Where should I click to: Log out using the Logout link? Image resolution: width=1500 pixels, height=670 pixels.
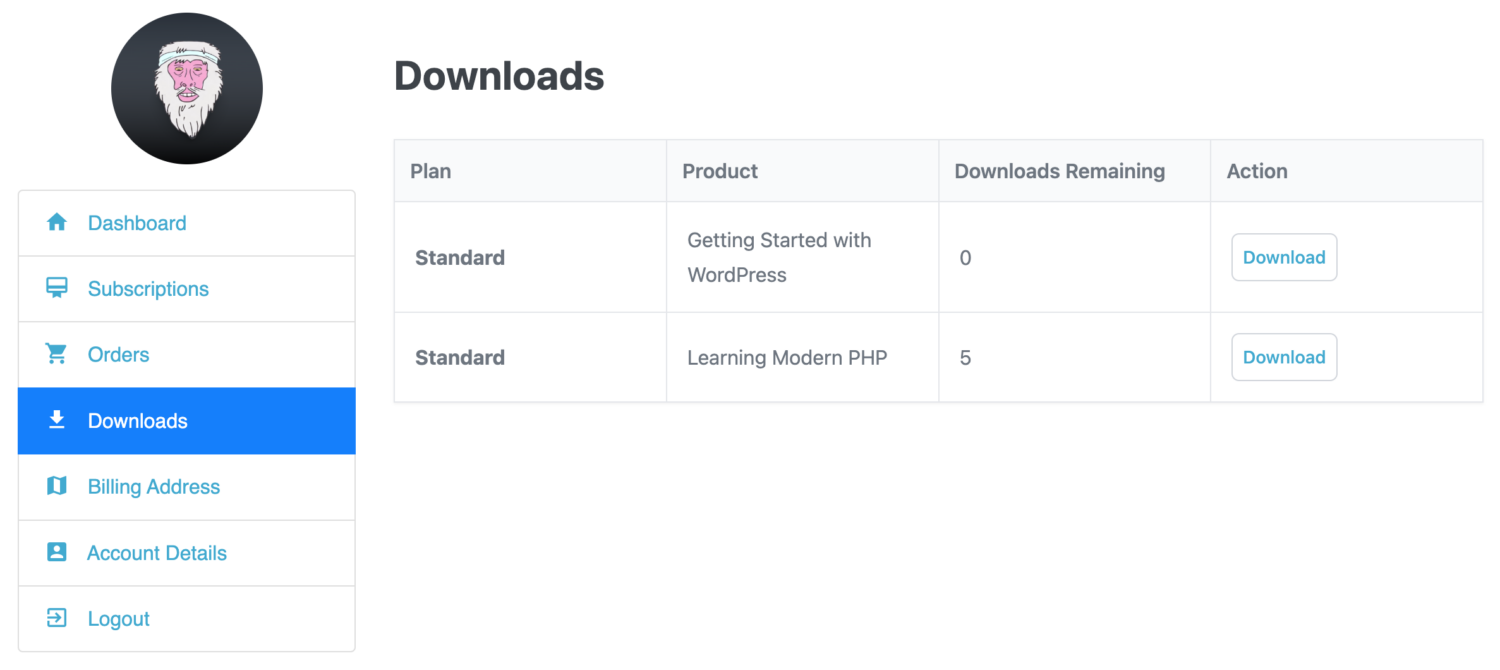coord(187,619)
